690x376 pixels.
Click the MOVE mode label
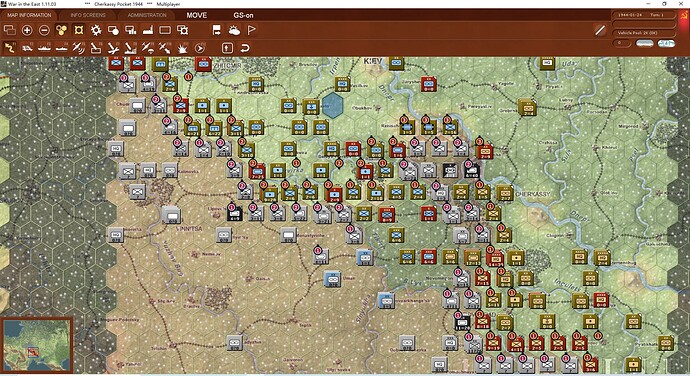pos(197,15)
